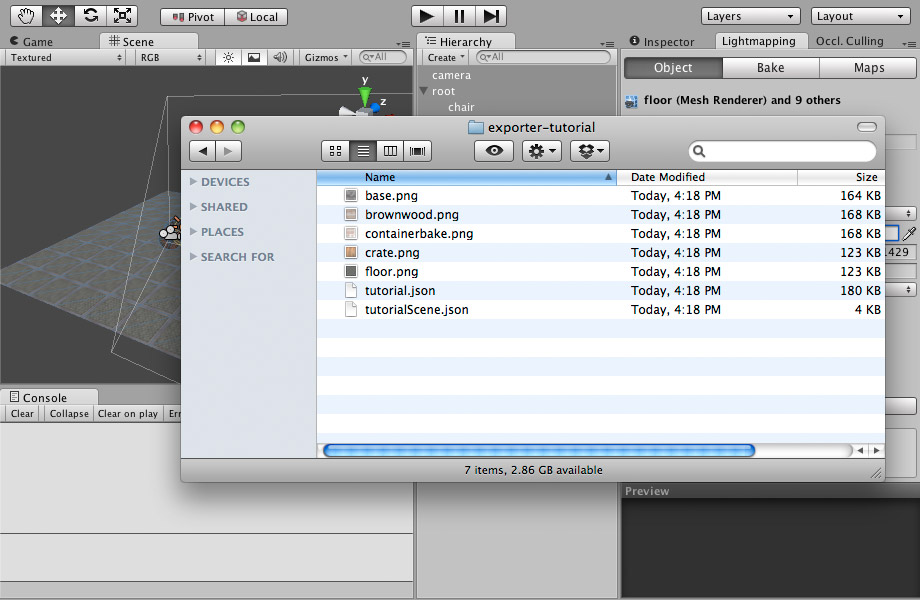Open the Layers dropdown
Image resolution: width=920 pixels, height=600 pixels.
[x=748, y=15]
